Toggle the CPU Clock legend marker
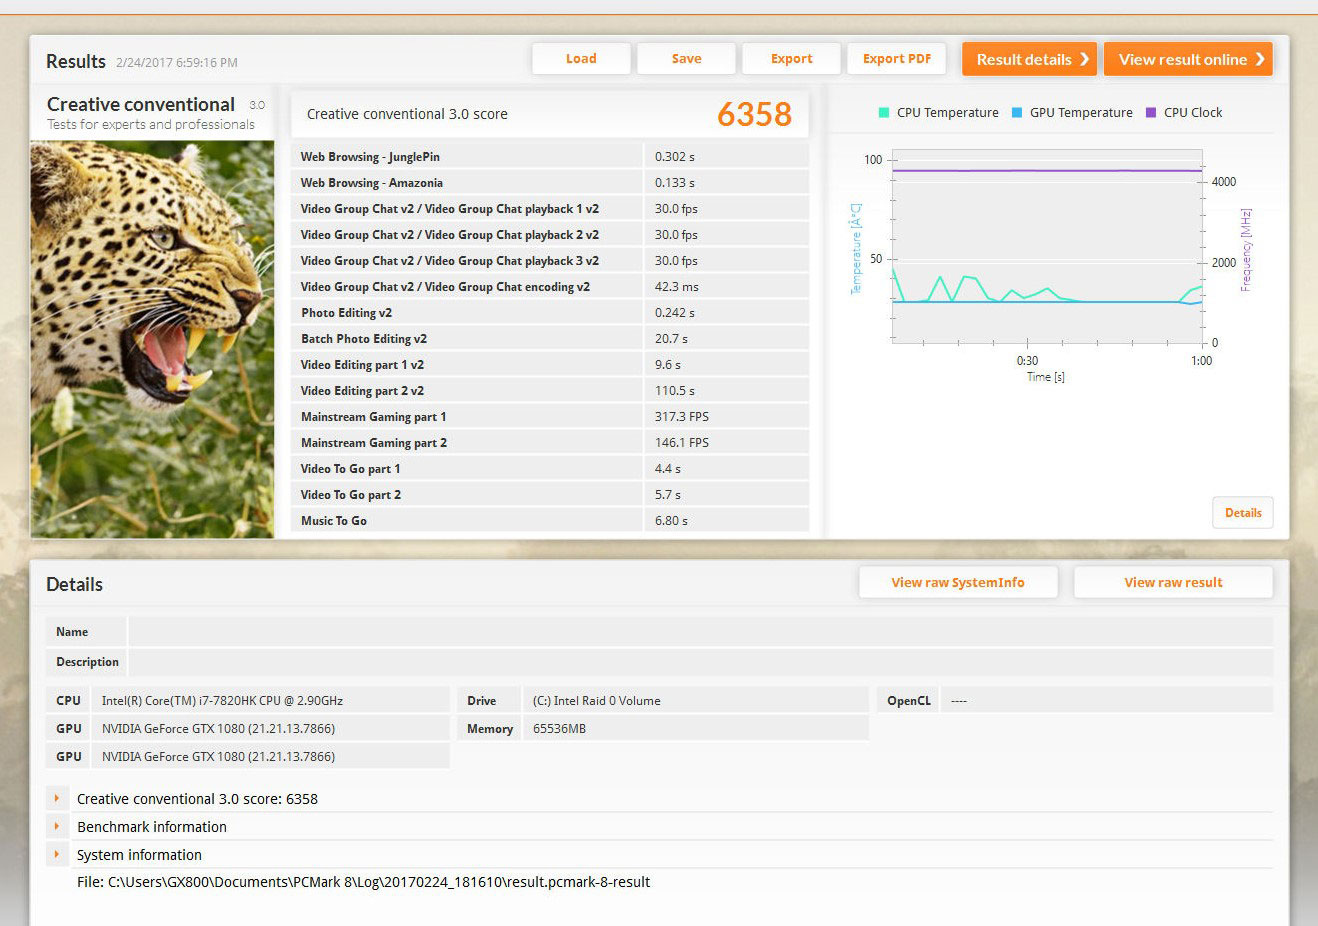 (1151, 113)
